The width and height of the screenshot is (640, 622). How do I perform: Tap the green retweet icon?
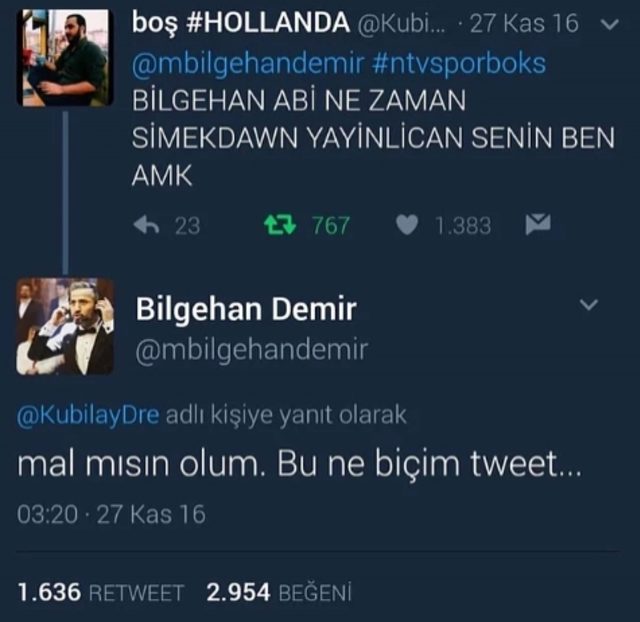click(x=280, y=225)
